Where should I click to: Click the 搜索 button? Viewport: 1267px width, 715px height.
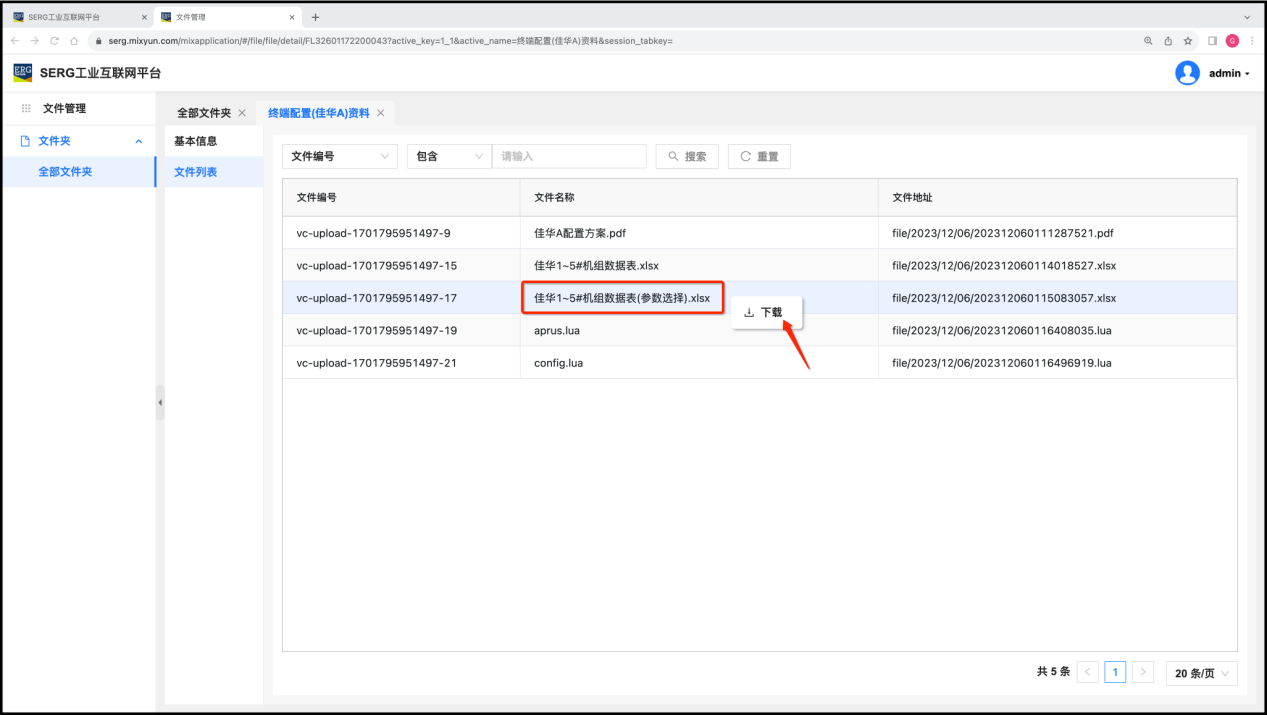pos(687,157)
